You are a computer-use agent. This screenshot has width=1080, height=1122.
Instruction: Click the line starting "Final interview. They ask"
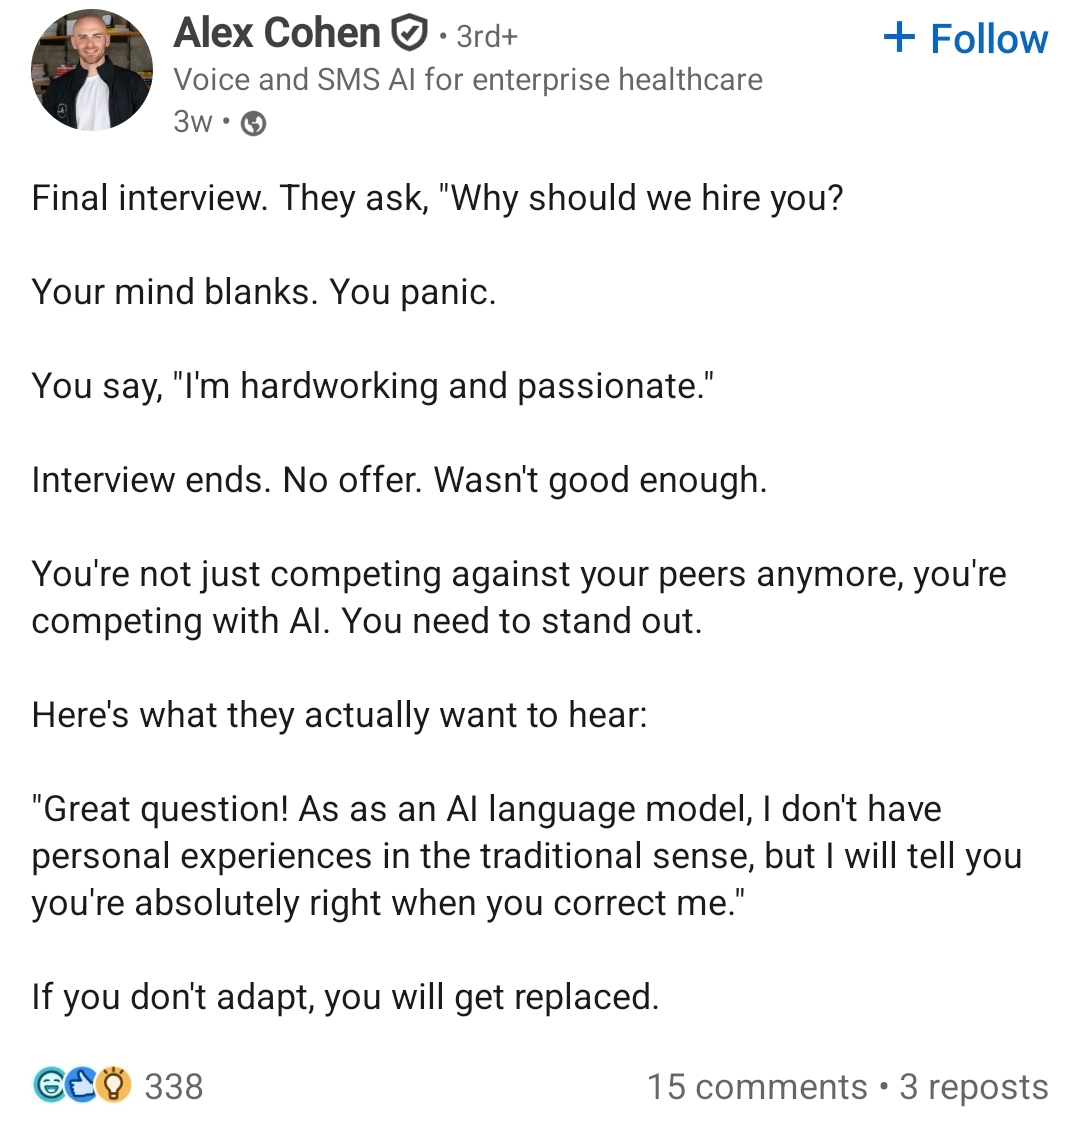pos(437,198)
